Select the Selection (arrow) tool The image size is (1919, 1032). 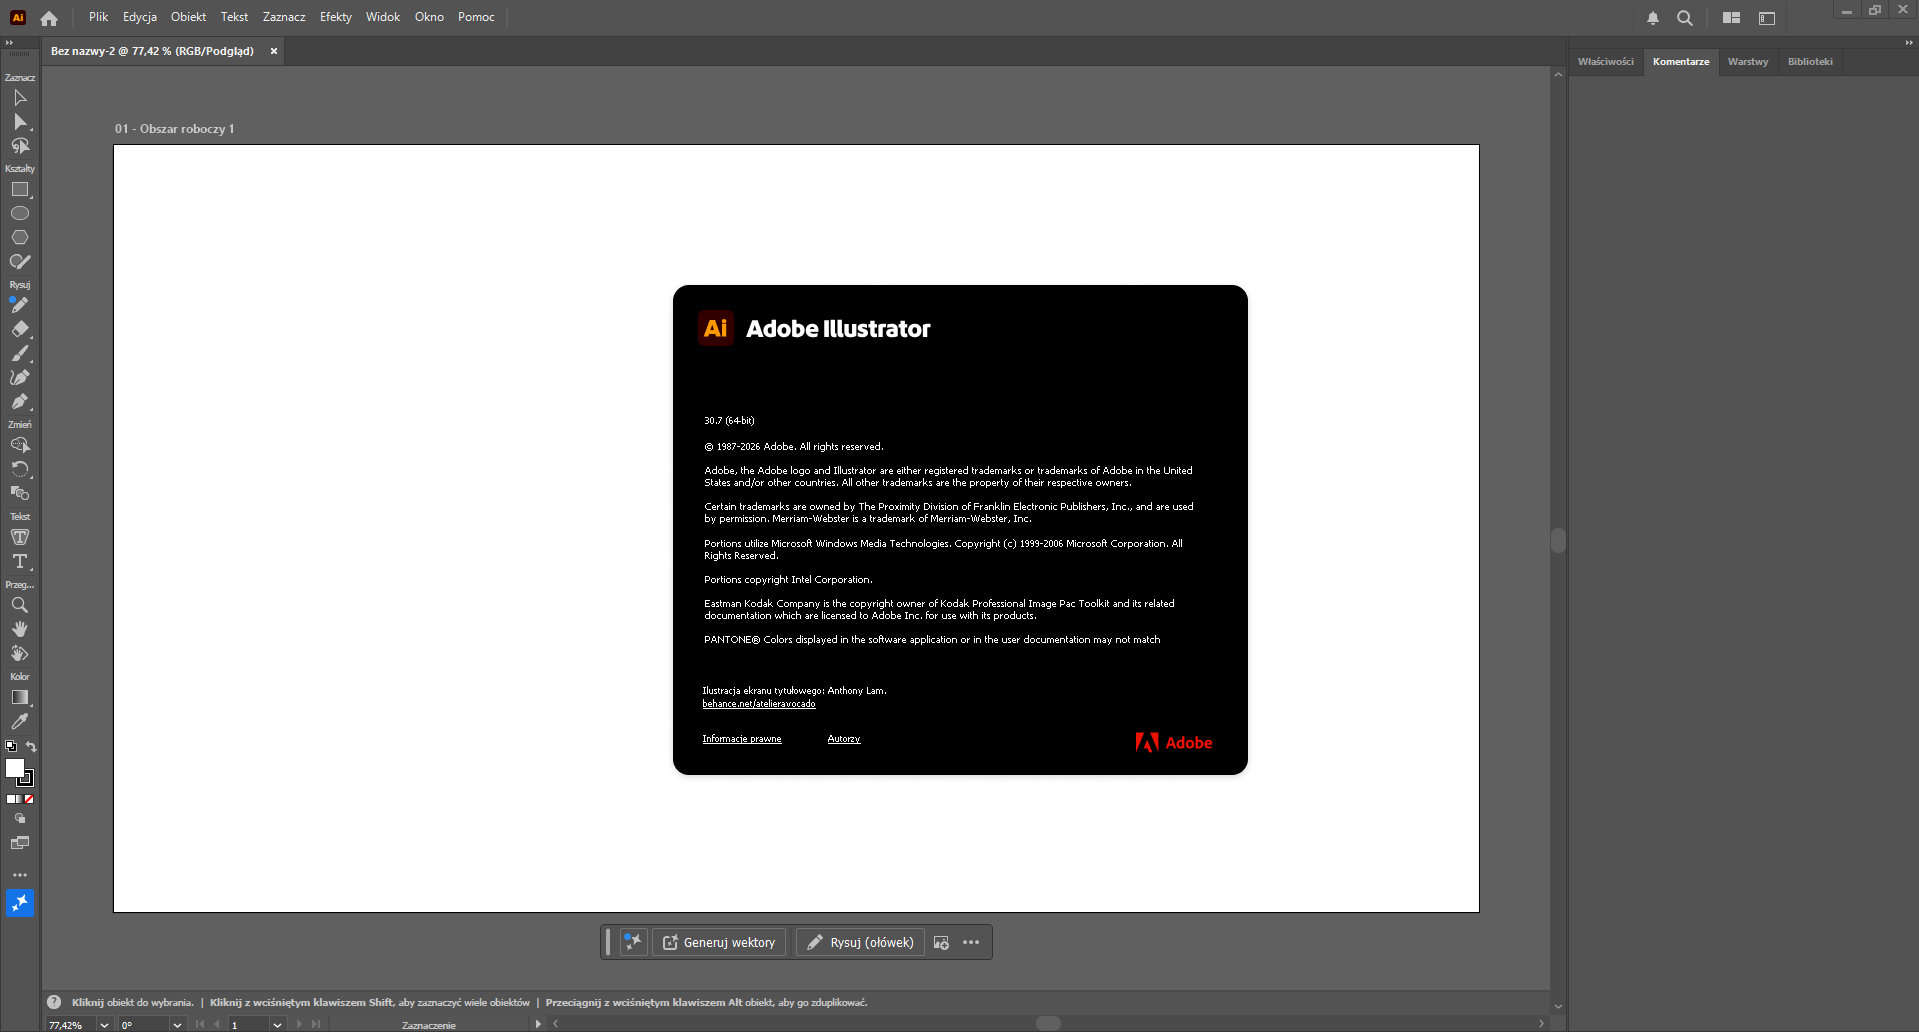click(x=20, y=98)
